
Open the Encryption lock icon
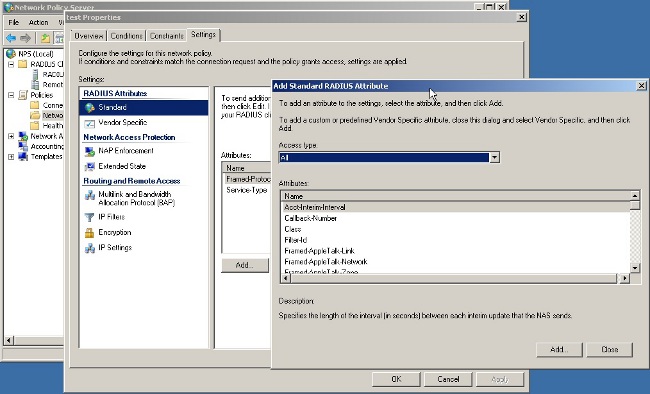pos(90,232)
